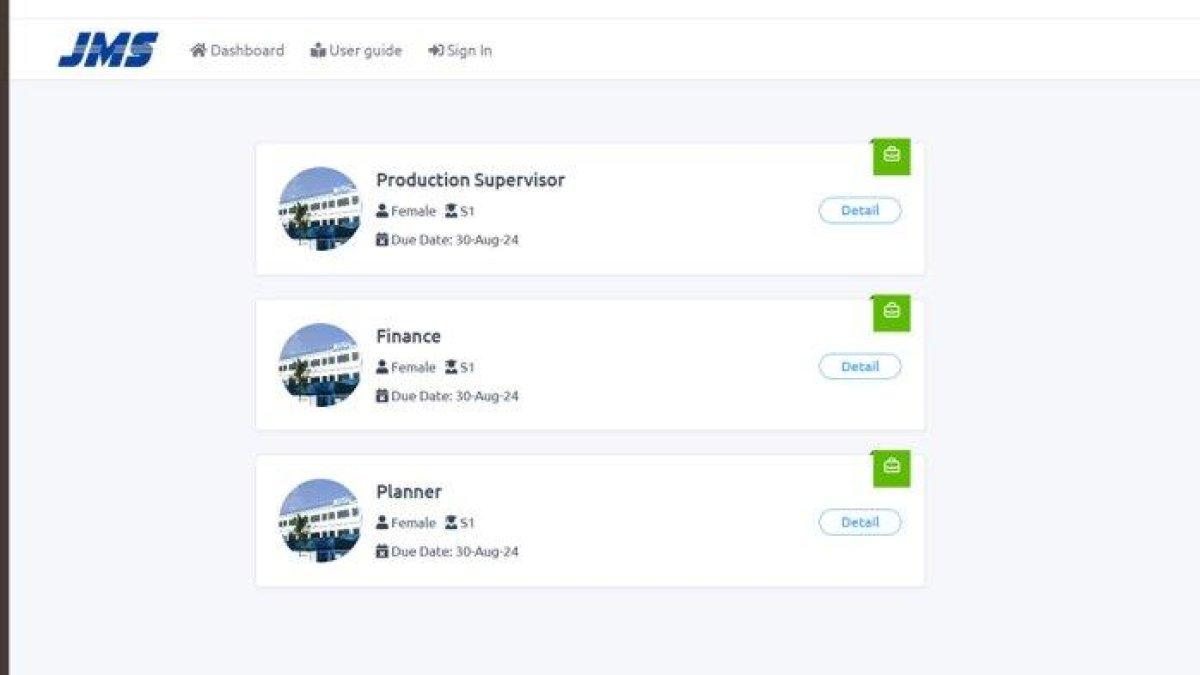Viewport: 1200px width, 675px height.
Task: Open Detail for Finance job
Action: (x=860, y=367)
